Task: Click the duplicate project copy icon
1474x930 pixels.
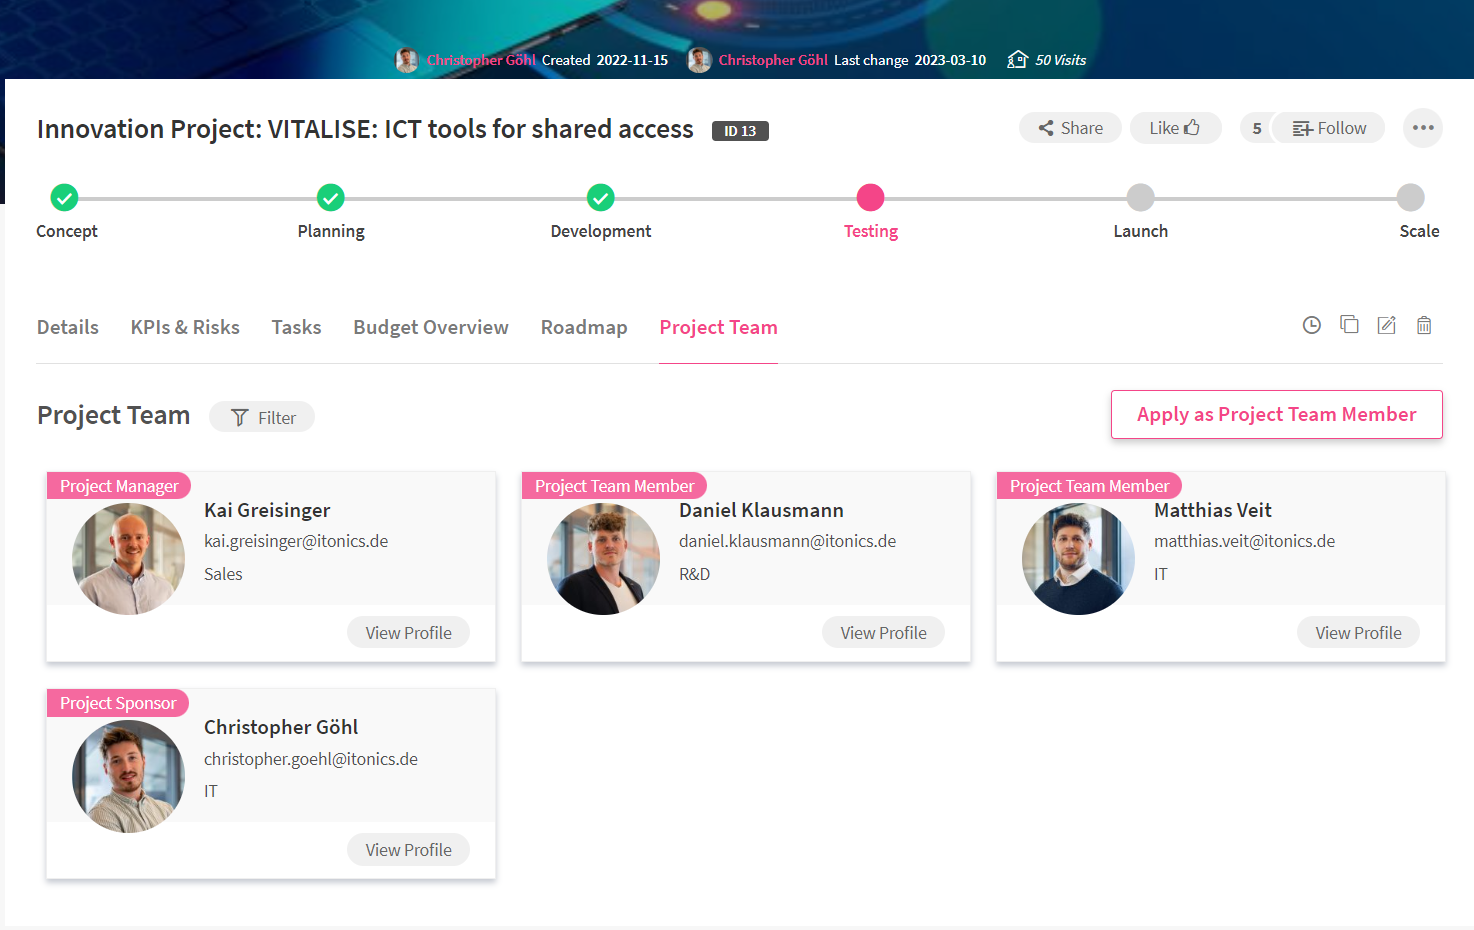Action: tap(1349, 325)
